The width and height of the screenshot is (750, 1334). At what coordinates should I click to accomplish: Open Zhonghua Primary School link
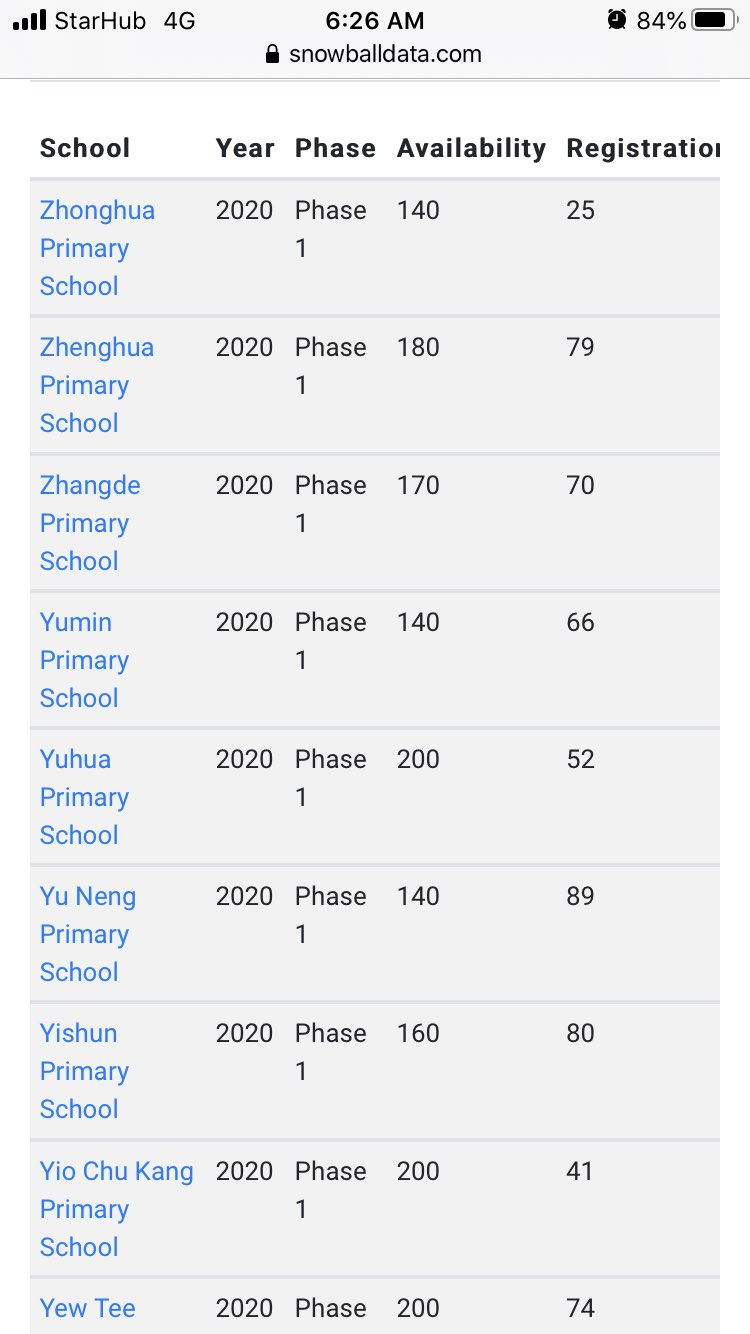click(x=97, y=248)
